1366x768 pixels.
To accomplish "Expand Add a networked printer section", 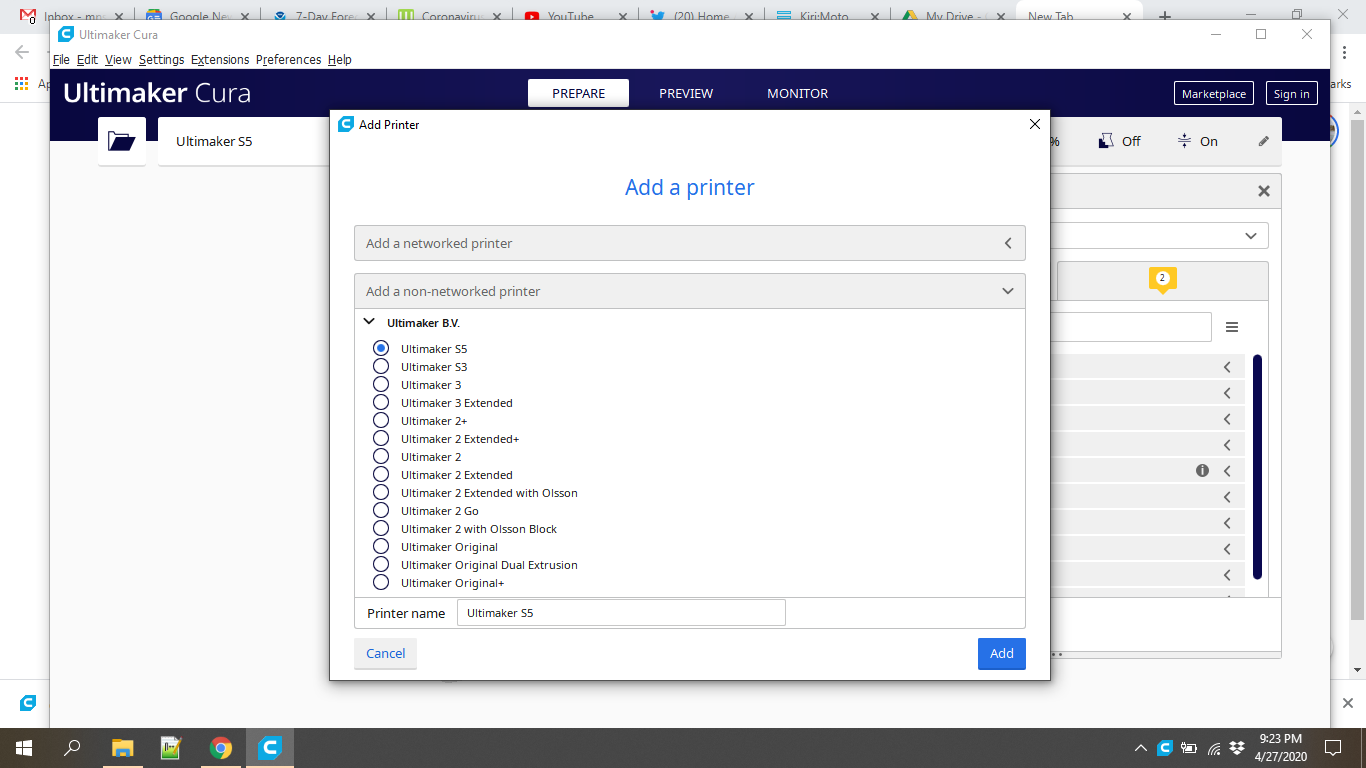I will click(x=689, y=243).
